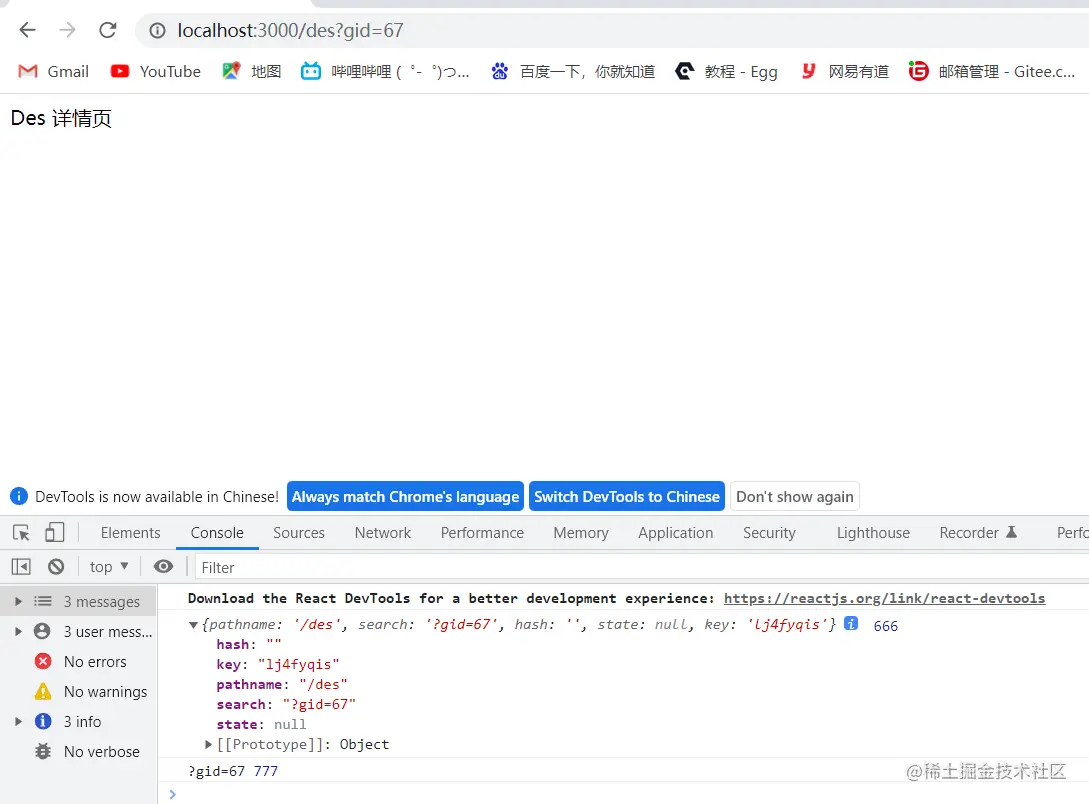The image size is (1089, 804).
Task: Switch to the Memory tab
Action: 581,533
